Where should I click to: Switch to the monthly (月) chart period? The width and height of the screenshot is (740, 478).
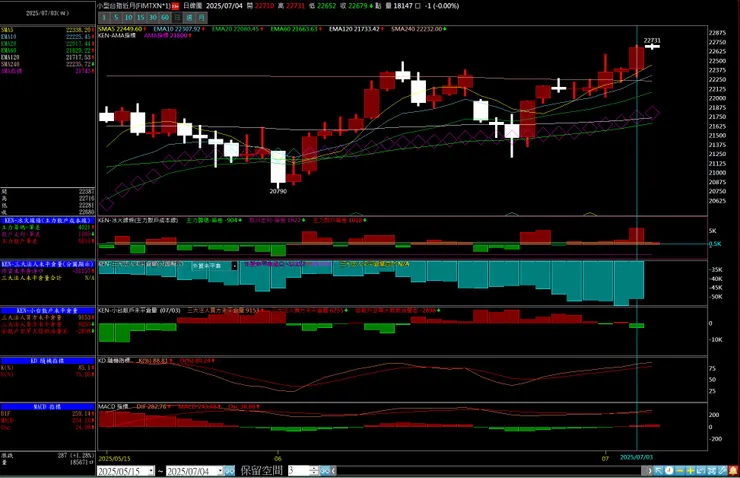click(202, 17)
